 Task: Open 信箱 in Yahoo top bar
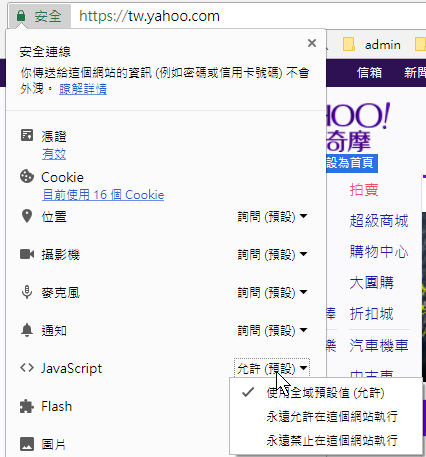[x=369, y=72]
